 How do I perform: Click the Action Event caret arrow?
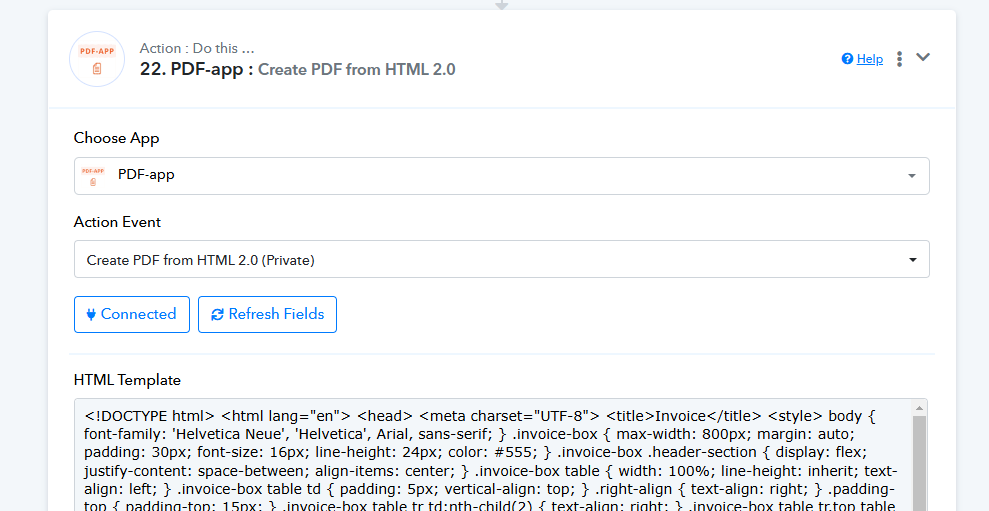point(912,260)
